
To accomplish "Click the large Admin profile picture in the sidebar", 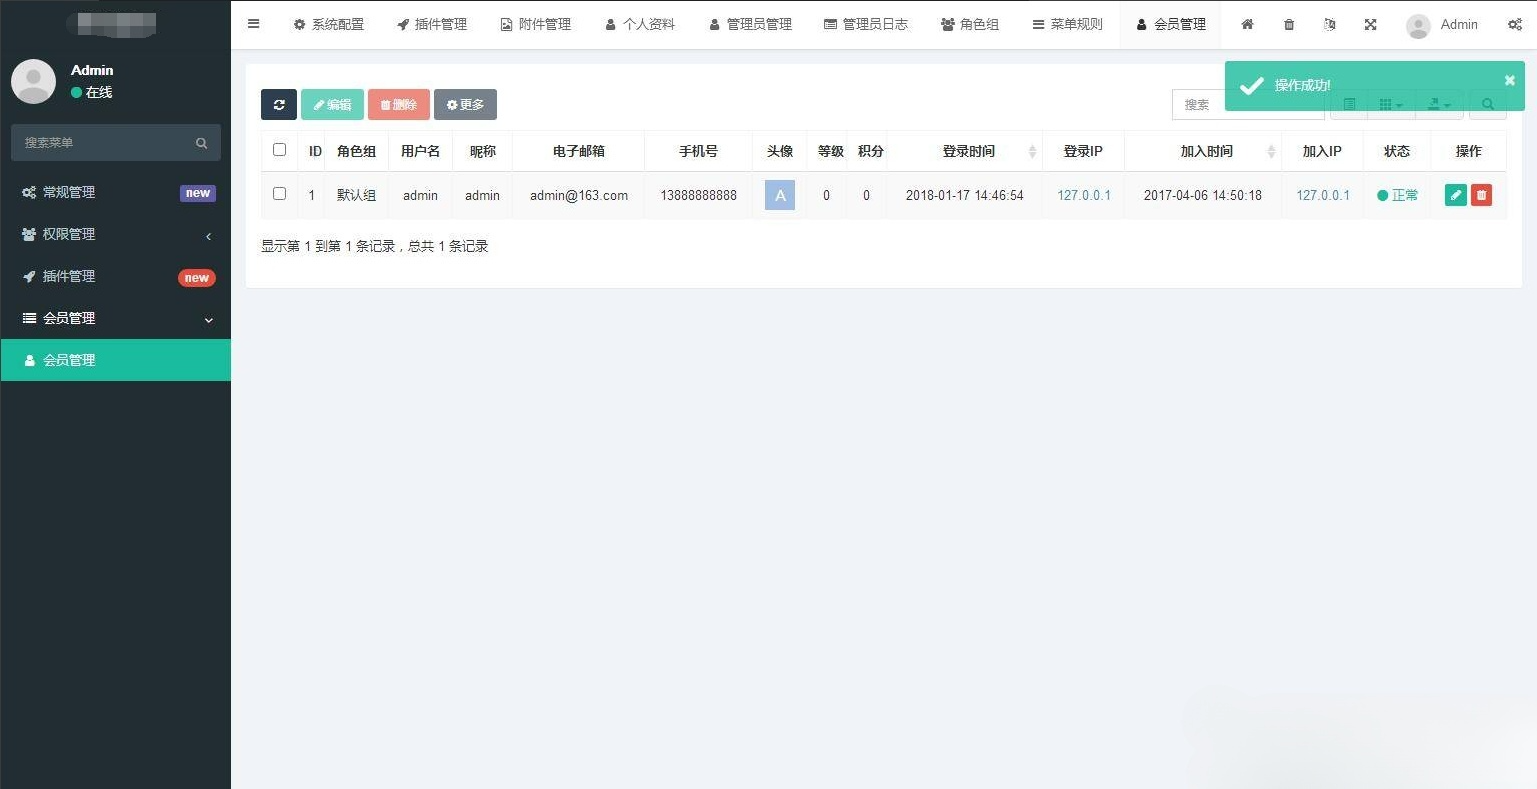I will [x=33, y=81].
